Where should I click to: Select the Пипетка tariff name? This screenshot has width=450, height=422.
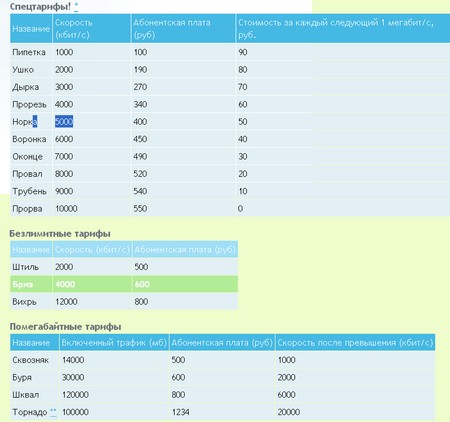click(x=29, y=52)
